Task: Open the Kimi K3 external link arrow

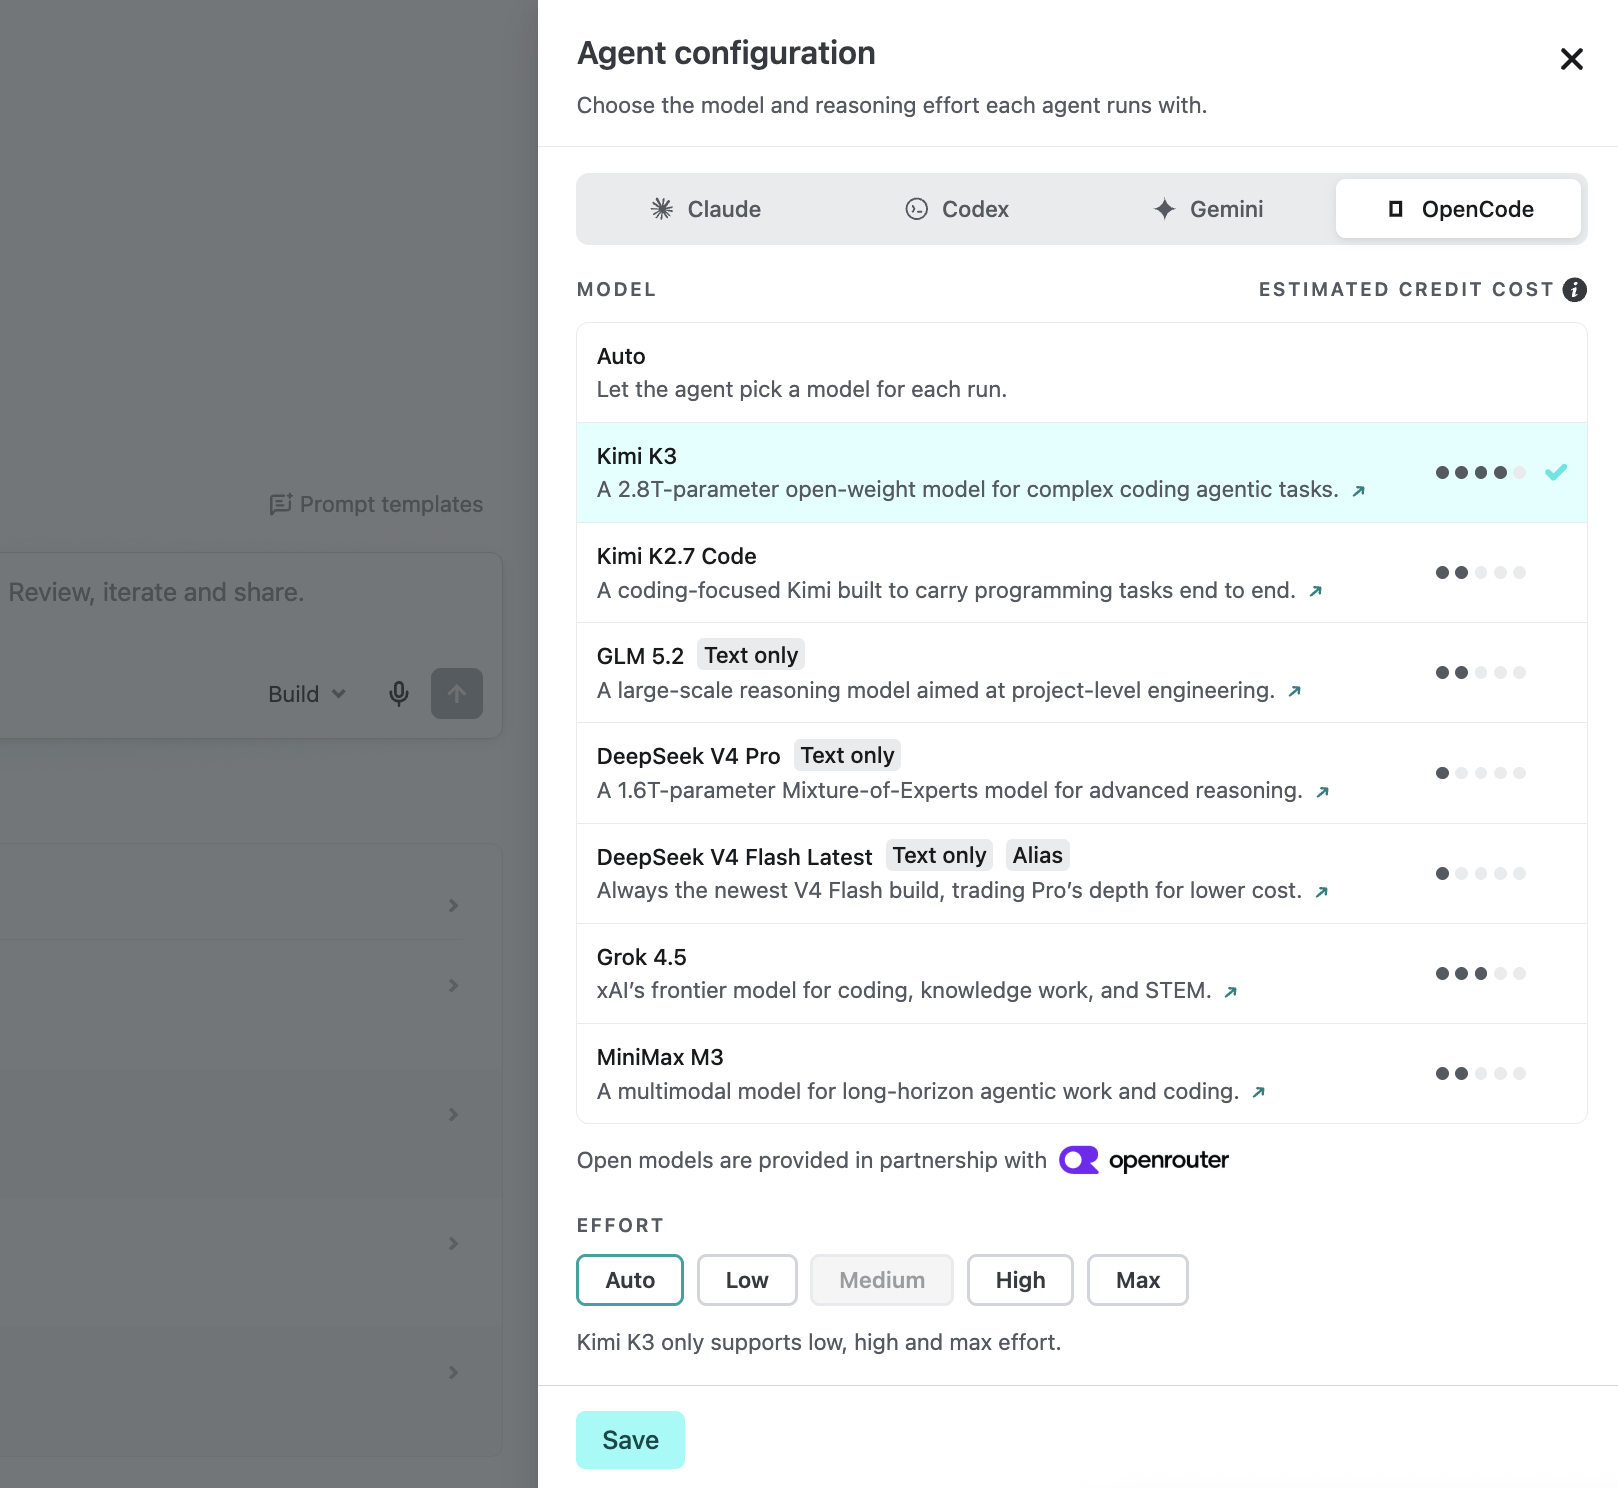Action: pyautogui.click(x=1358, y=491)
